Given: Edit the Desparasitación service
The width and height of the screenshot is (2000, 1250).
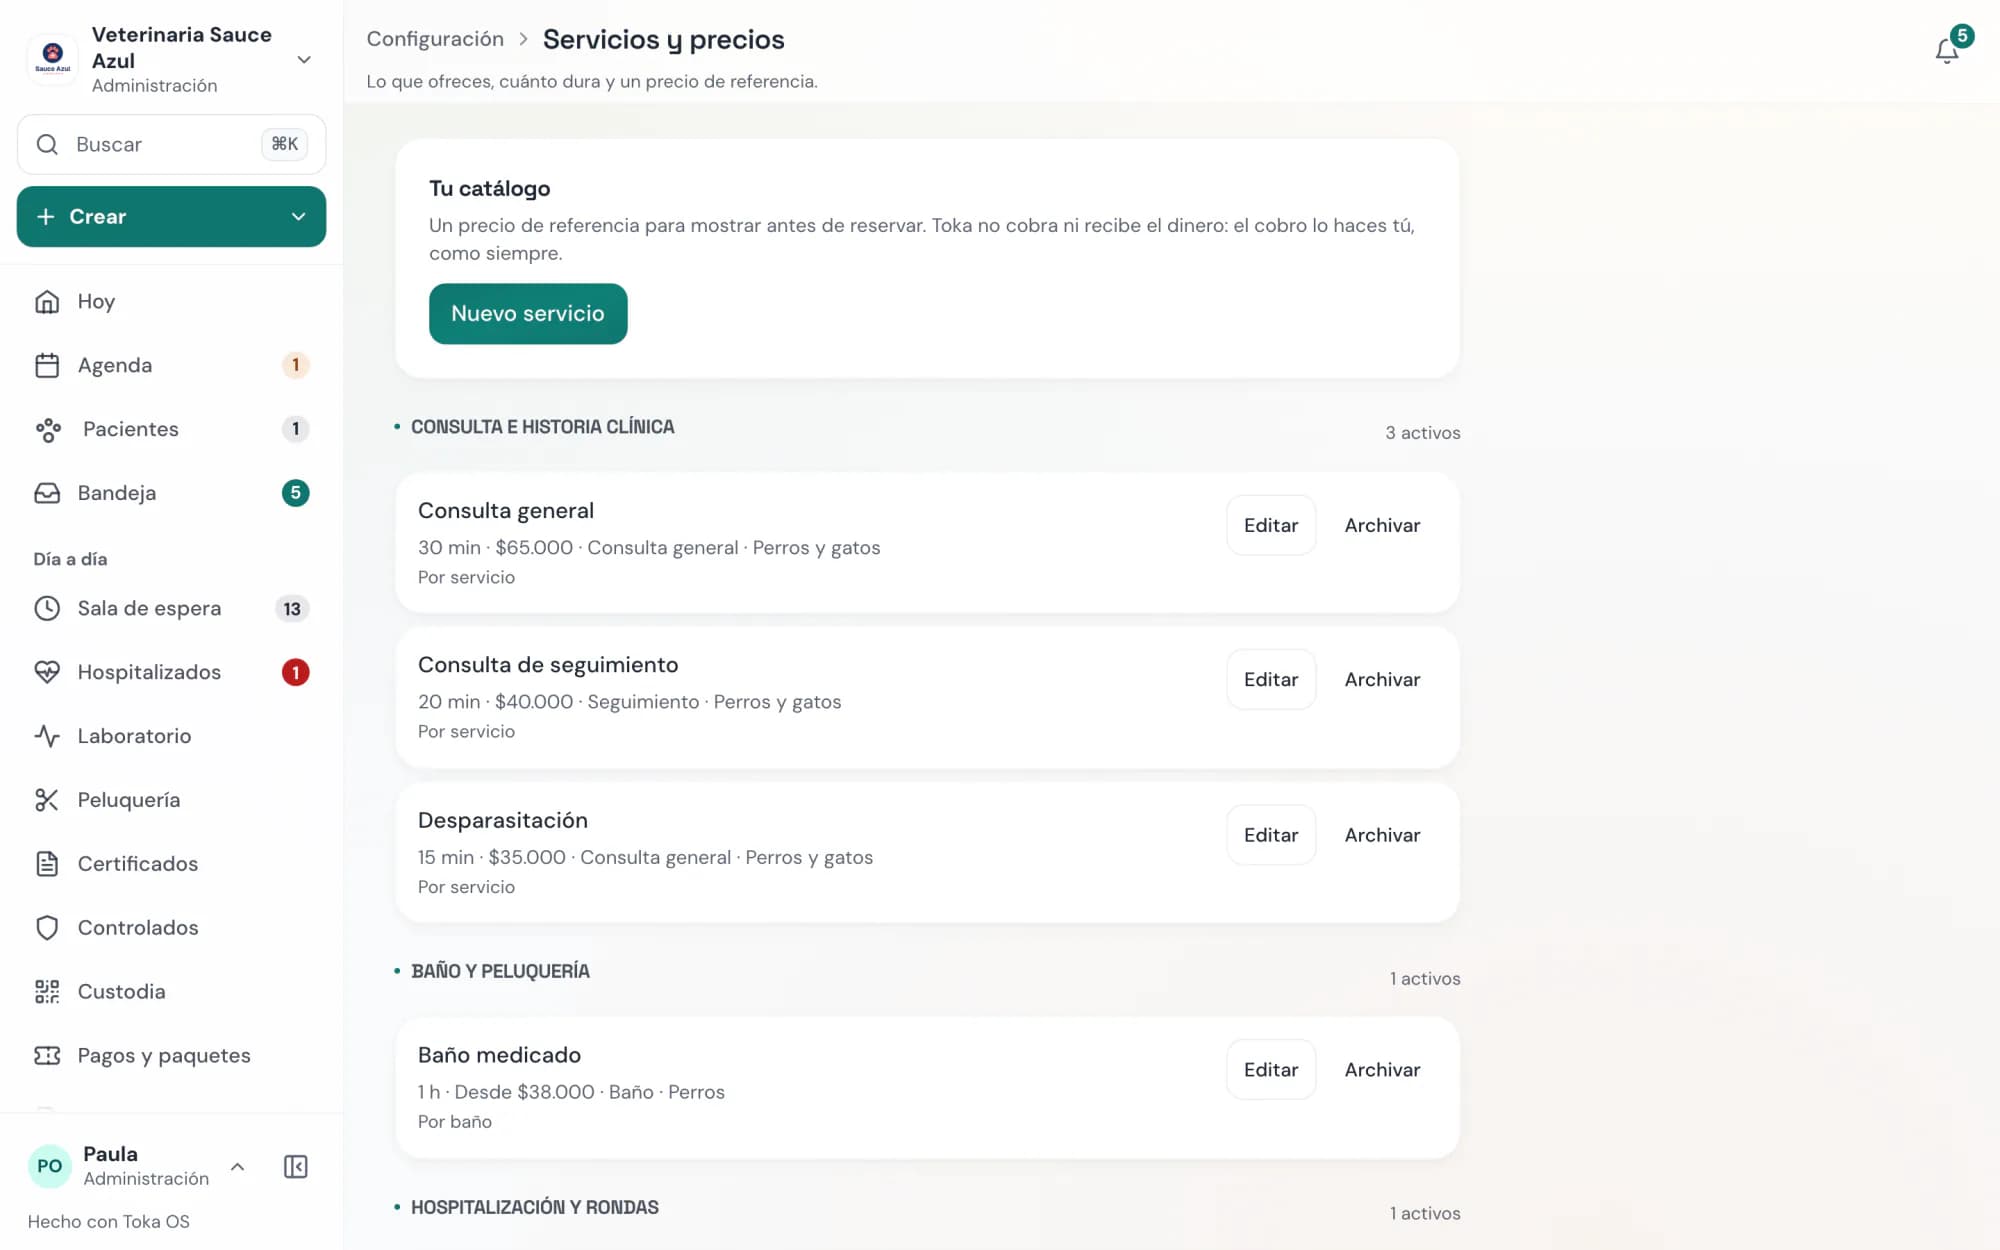Looking at the screenshot, I should pos(1271,835).
